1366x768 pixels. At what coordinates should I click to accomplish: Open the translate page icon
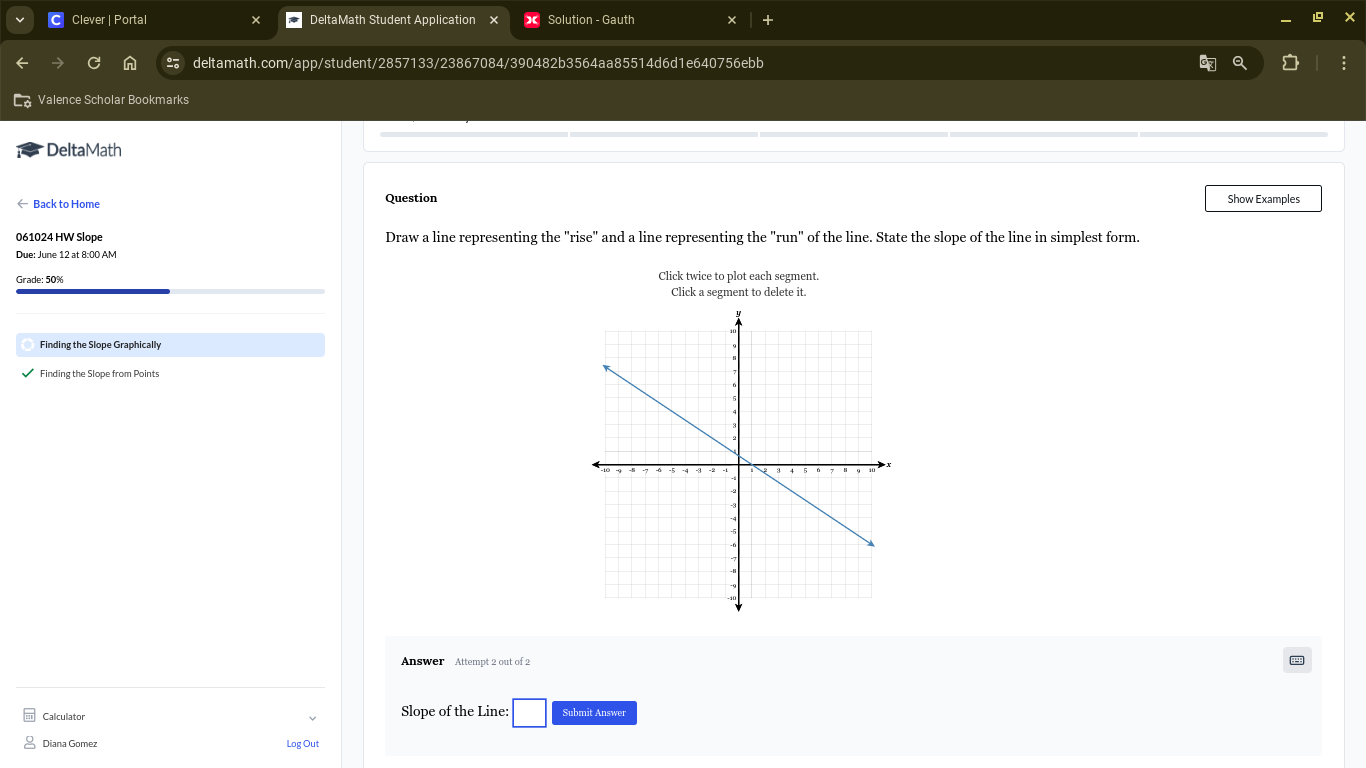point(1208,63)
